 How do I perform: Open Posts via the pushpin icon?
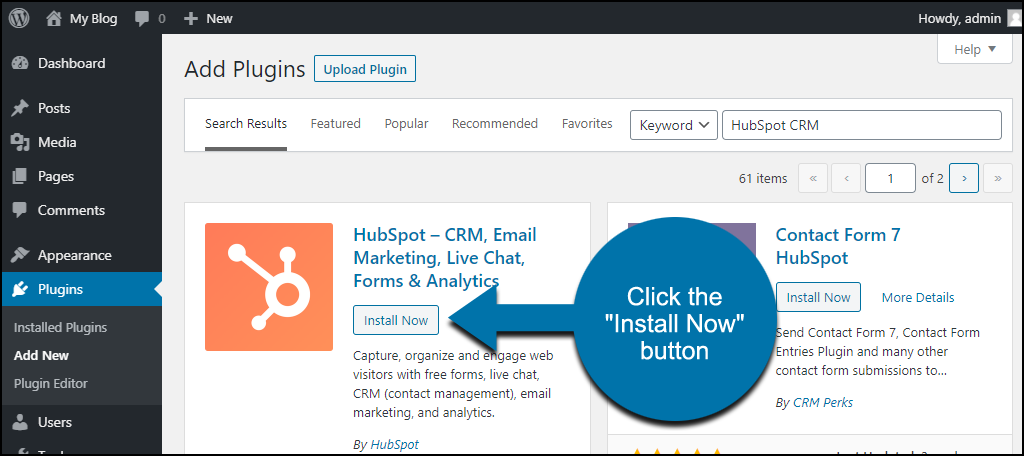click(x=20, y=108)
